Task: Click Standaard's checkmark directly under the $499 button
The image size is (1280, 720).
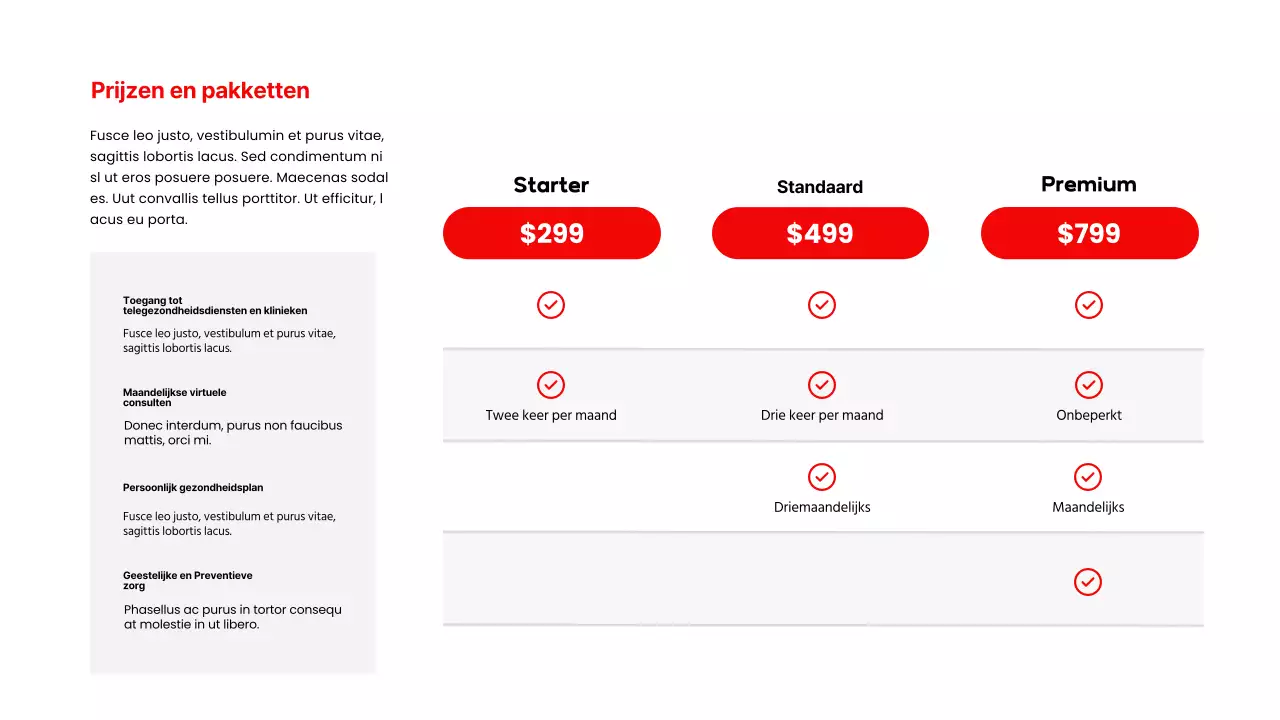Action: [822, 305]
